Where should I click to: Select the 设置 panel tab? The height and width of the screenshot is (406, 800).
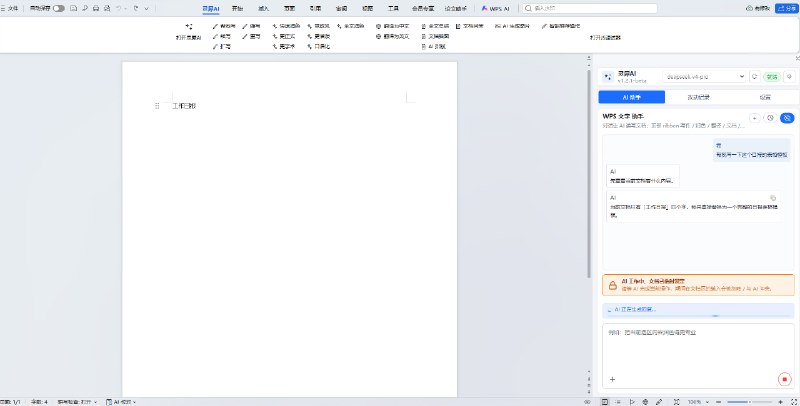[x=764, y=97]
